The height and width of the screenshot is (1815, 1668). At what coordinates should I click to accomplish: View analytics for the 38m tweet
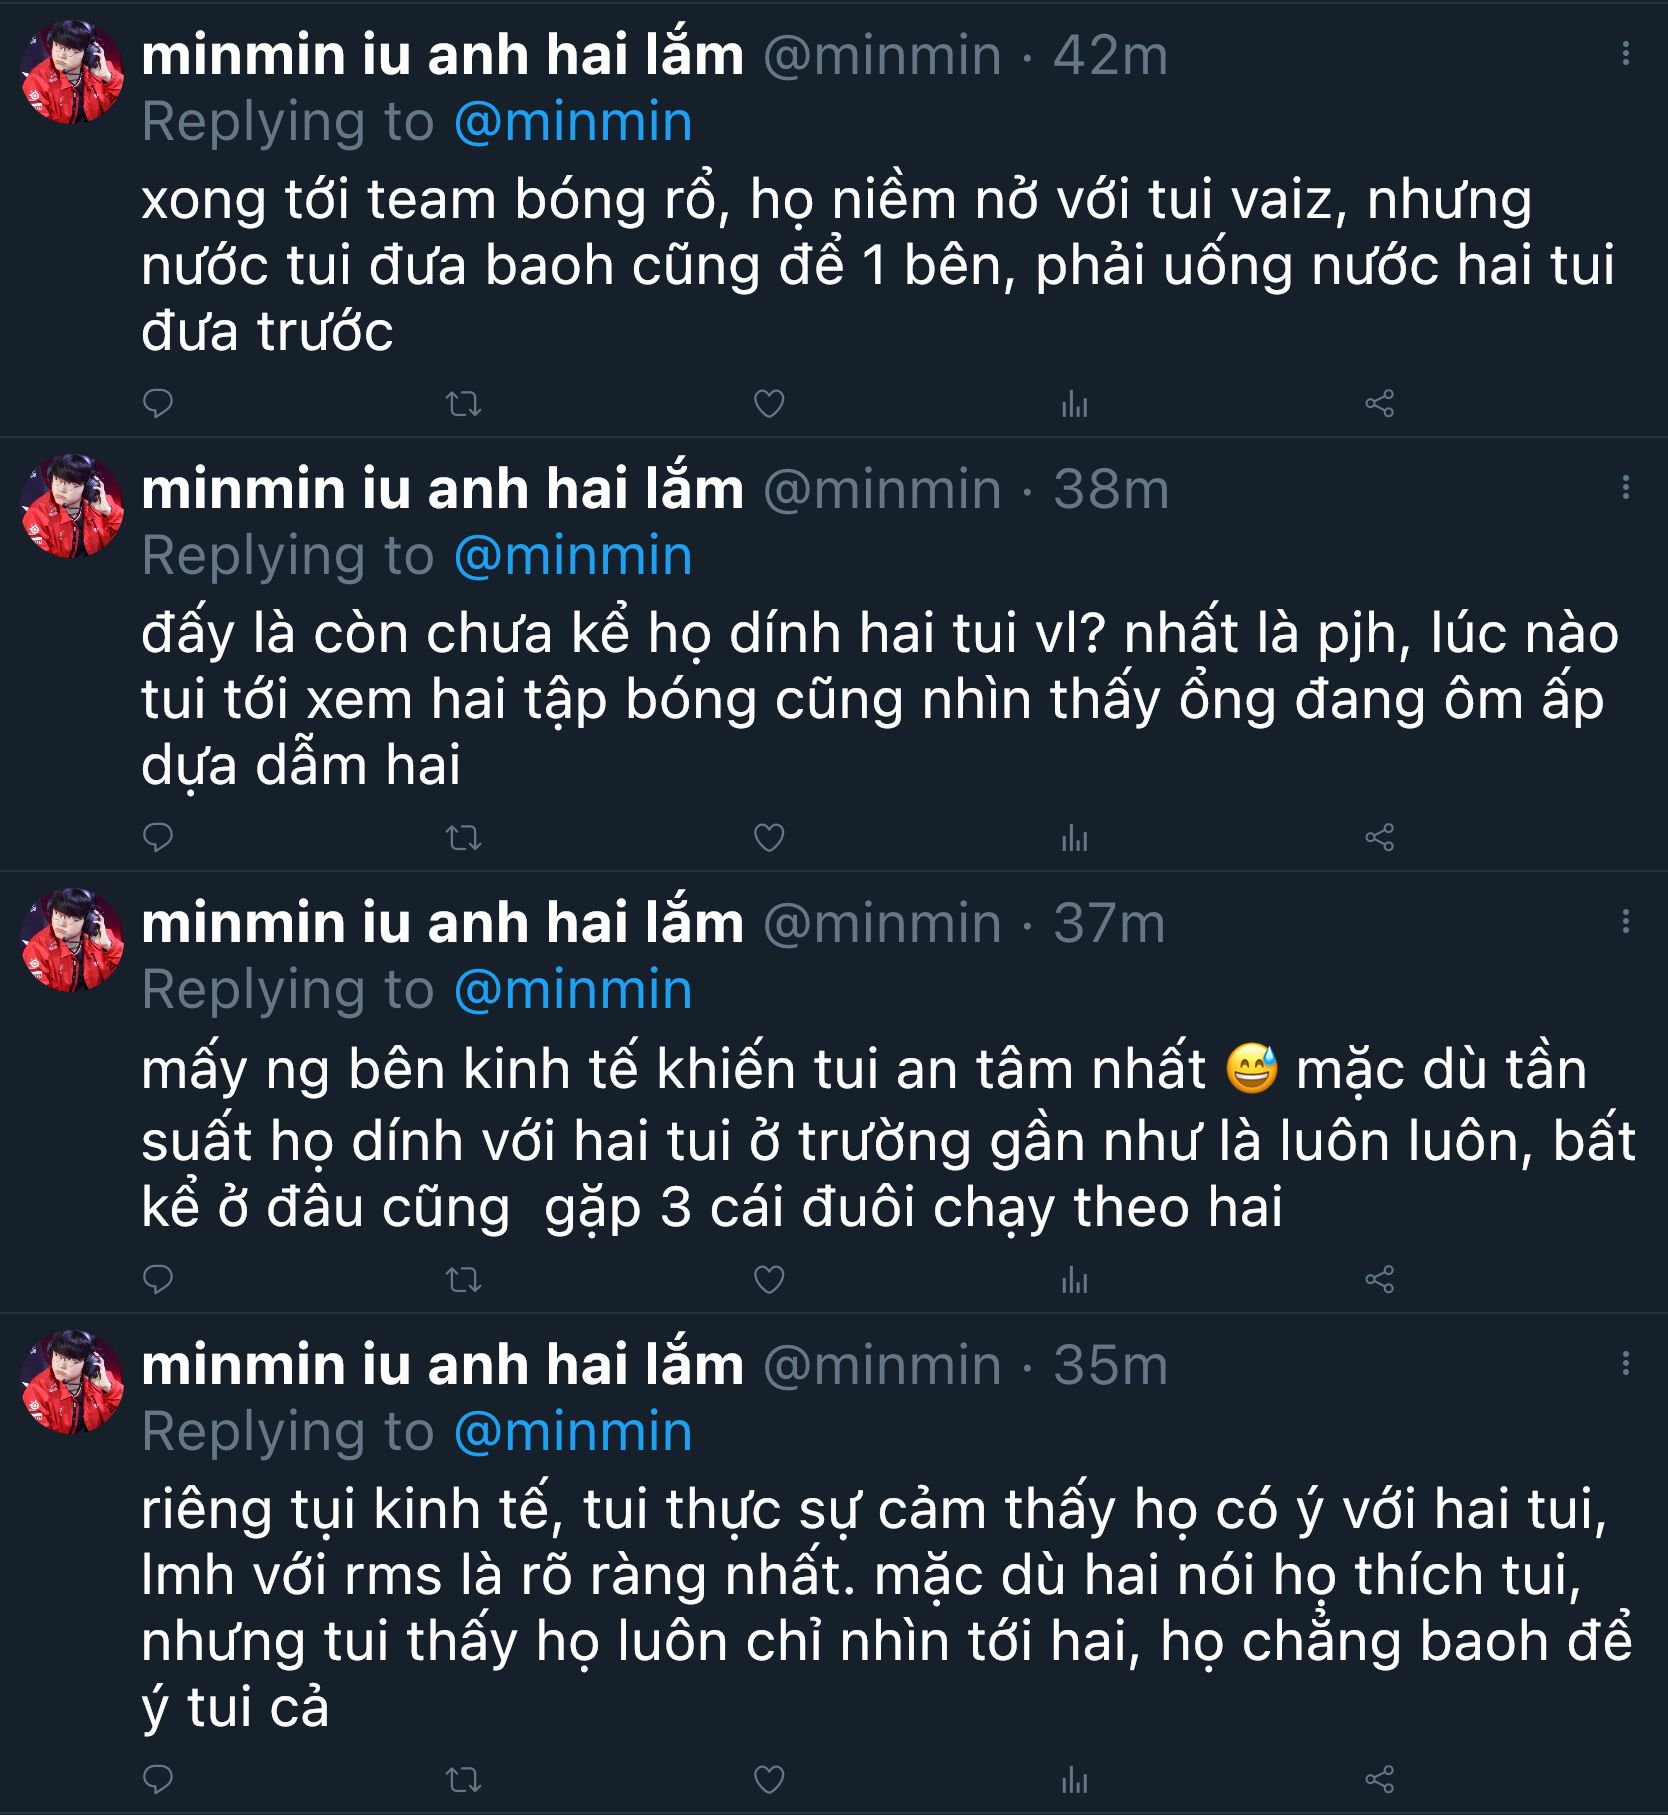[1074, 838]
